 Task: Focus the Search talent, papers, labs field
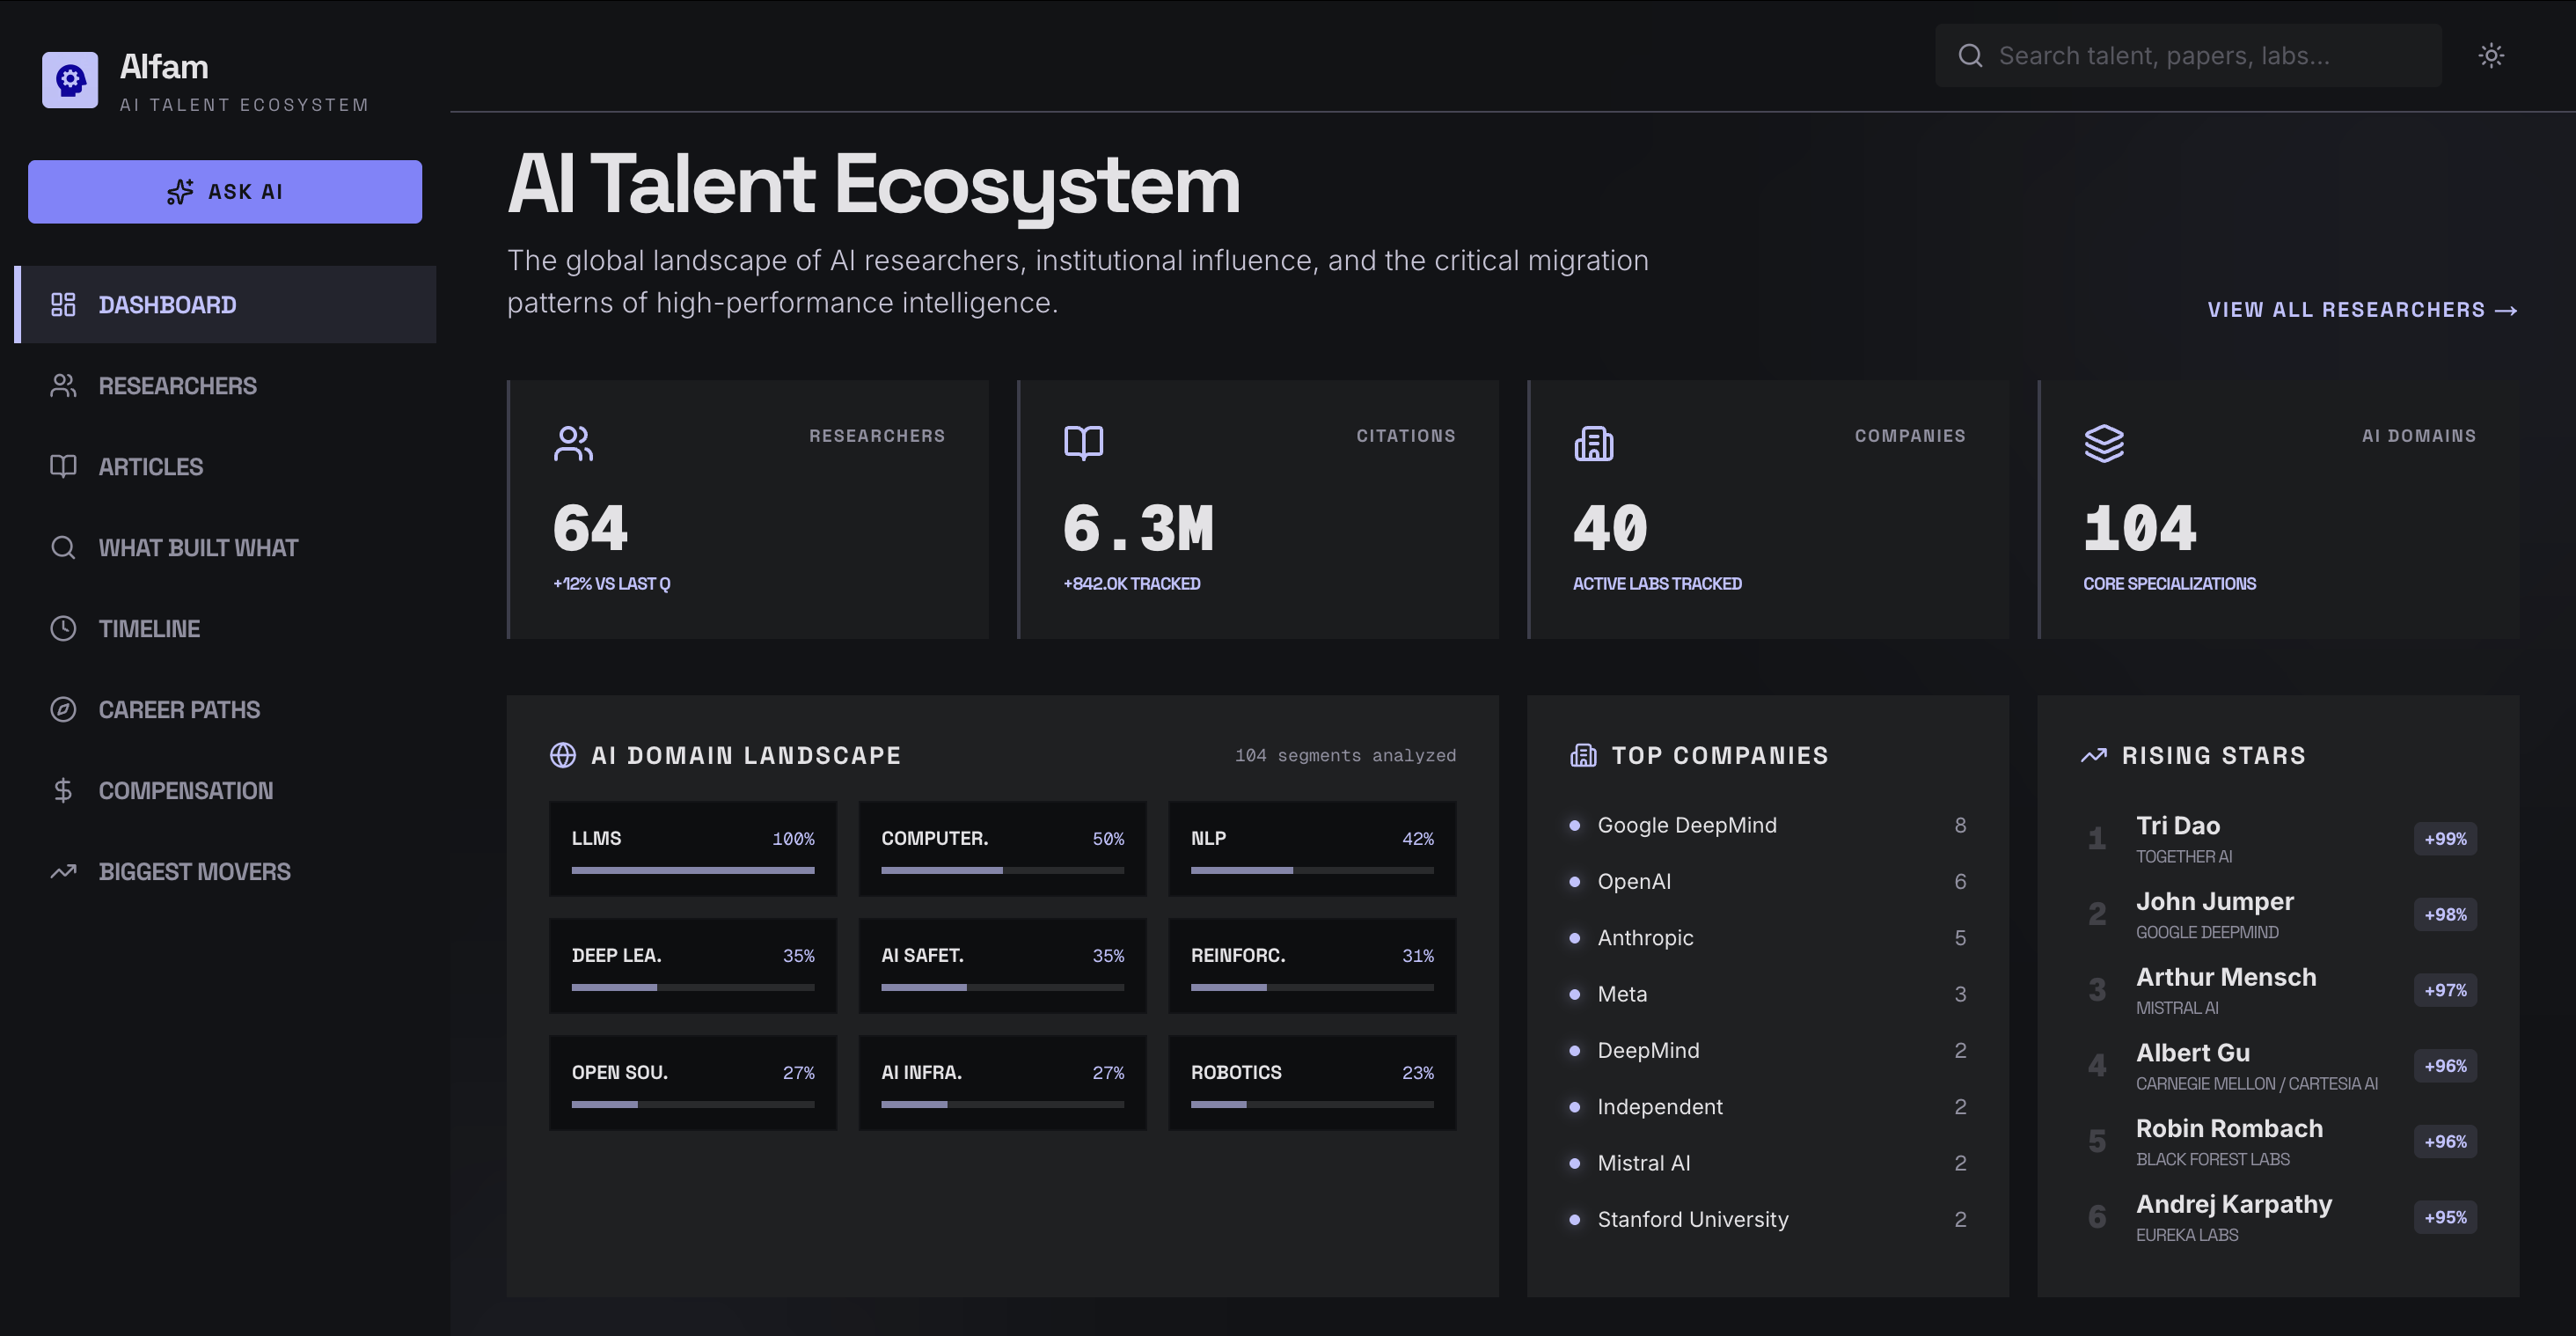pos(2188,56)
